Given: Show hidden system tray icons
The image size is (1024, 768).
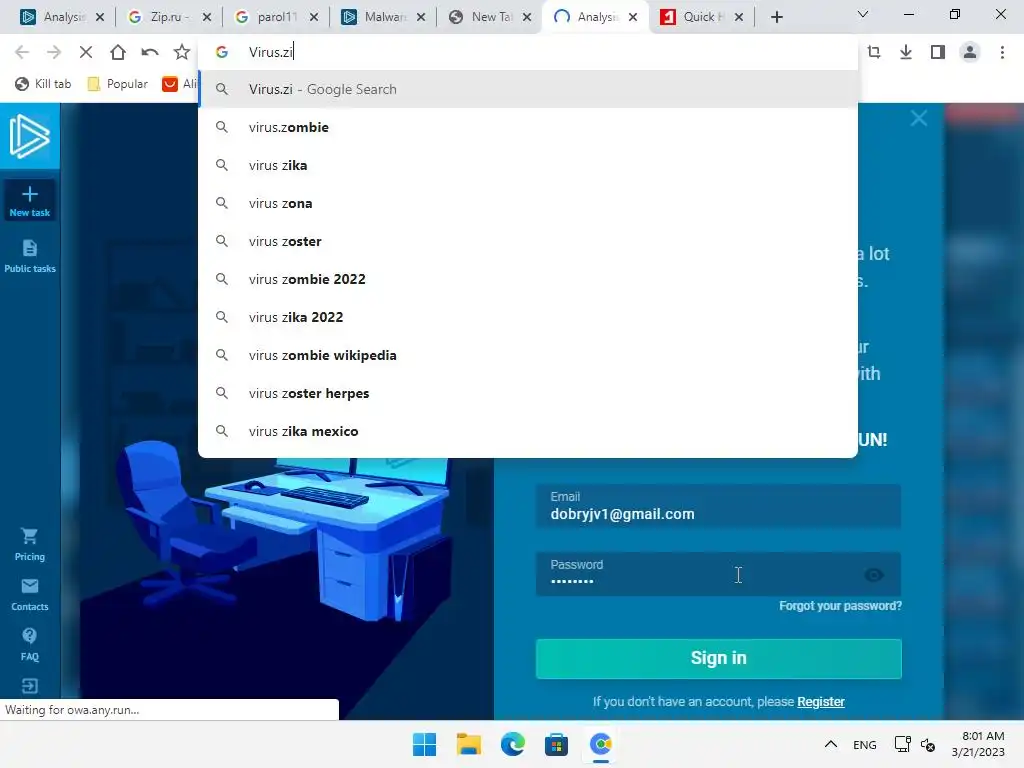Looking at the screenshot, I should click(831, 744).
